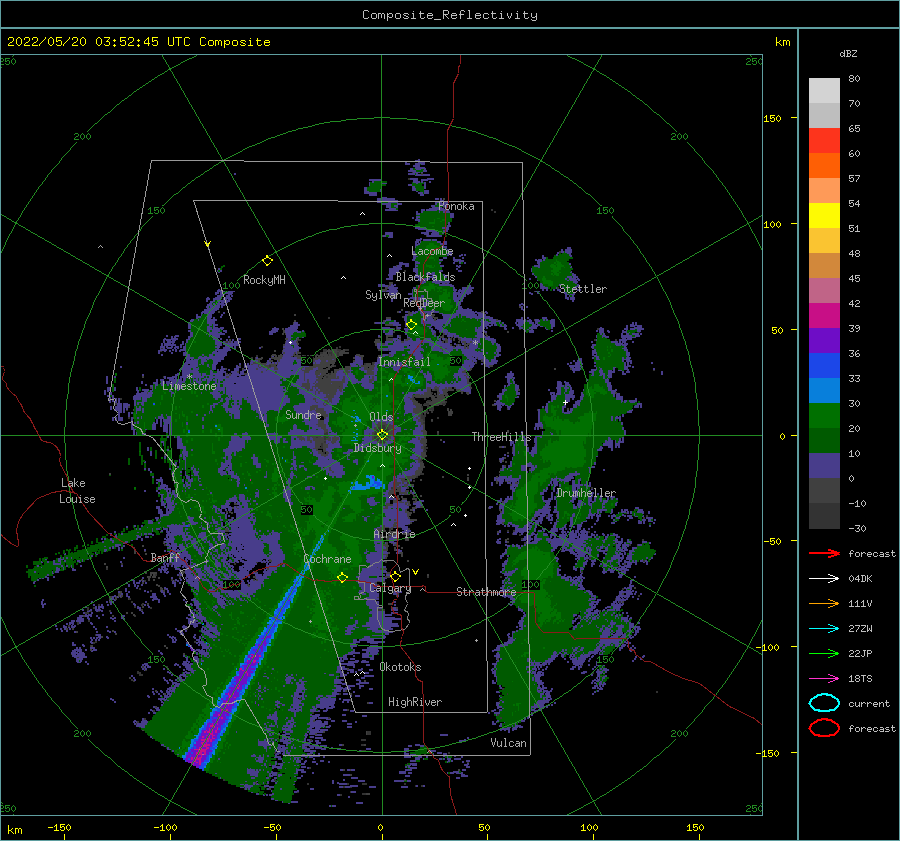The height and width of the screenshot is (841, 900).
Task: Click the magenta 18TS arrow icon
Action: point(824,679)
